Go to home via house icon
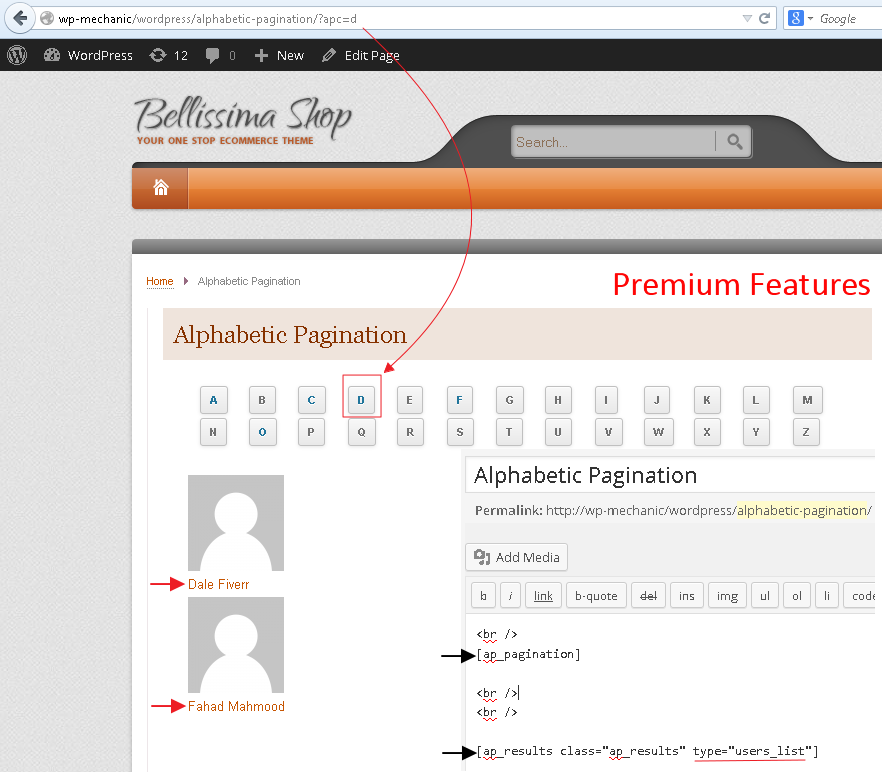Viewport: 882px width, 772px height. [x=161, y=187]
